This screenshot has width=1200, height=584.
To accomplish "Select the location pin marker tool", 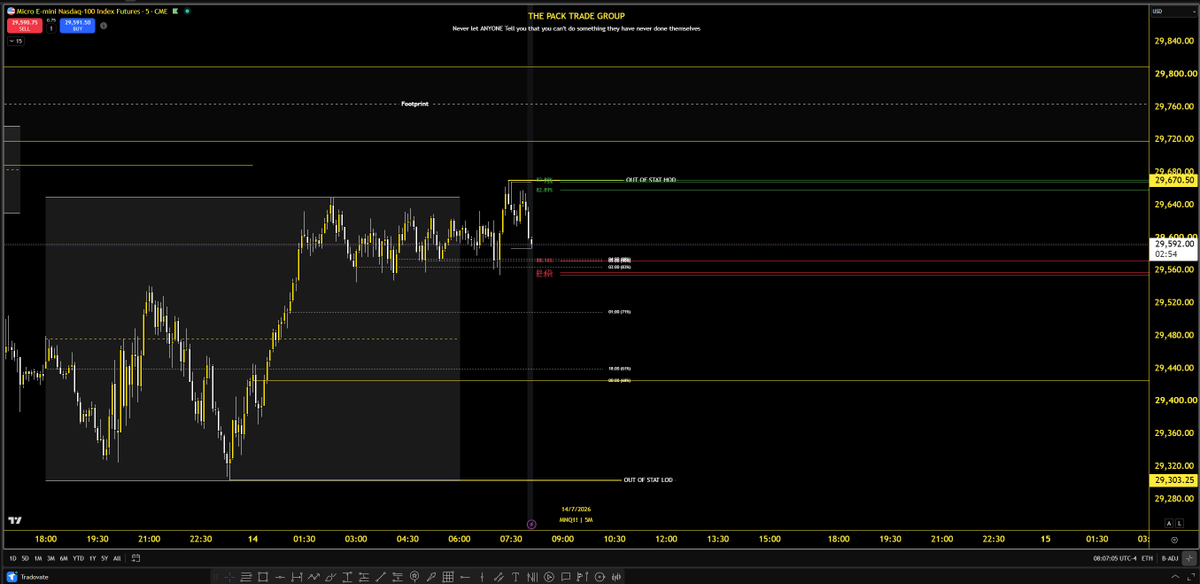I will click(414, 577).
